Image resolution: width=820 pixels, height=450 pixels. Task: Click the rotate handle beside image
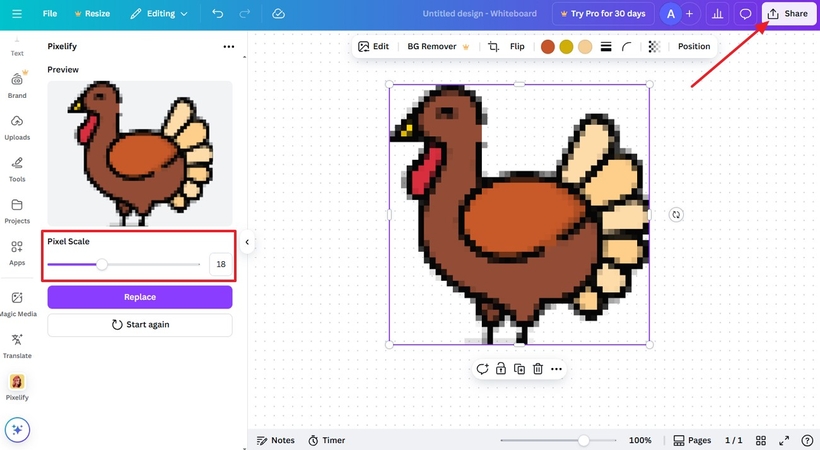pos(676,215)
